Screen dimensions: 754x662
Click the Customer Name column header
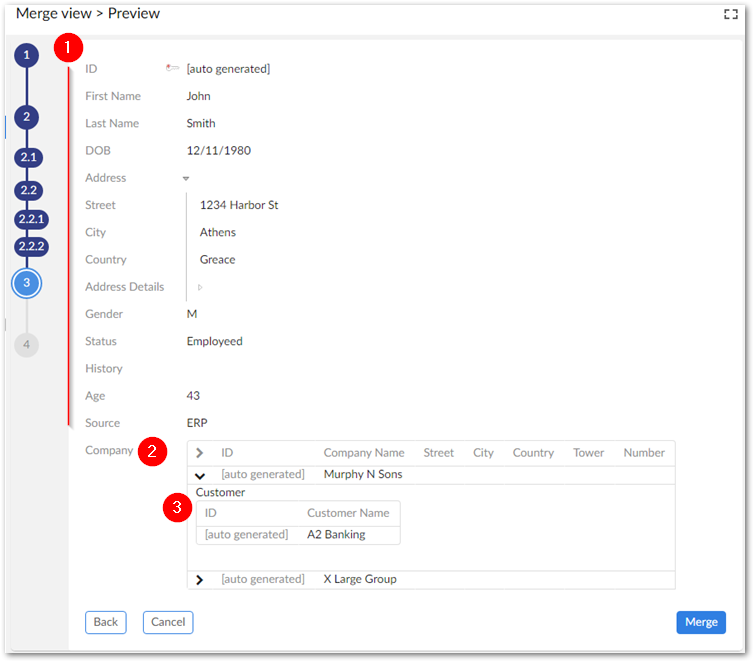348,513
